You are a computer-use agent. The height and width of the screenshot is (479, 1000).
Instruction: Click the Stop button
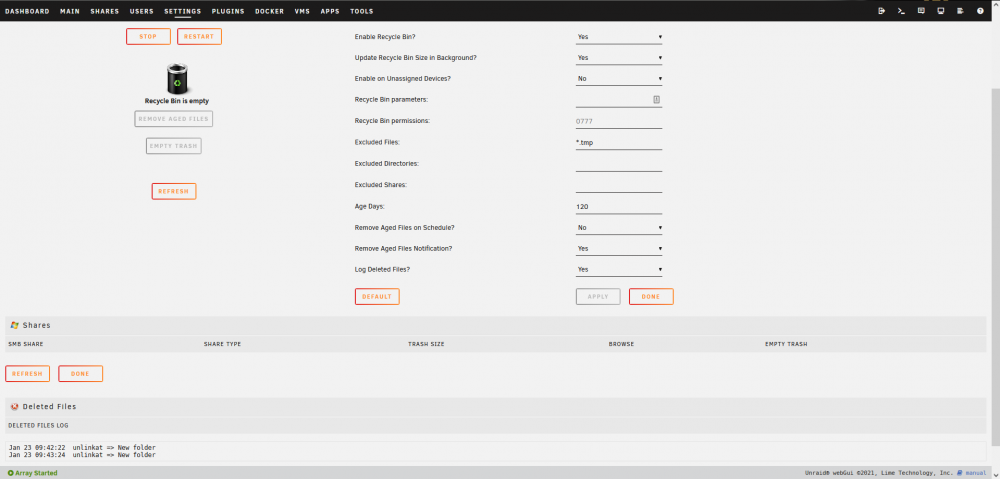coord(148,36)
